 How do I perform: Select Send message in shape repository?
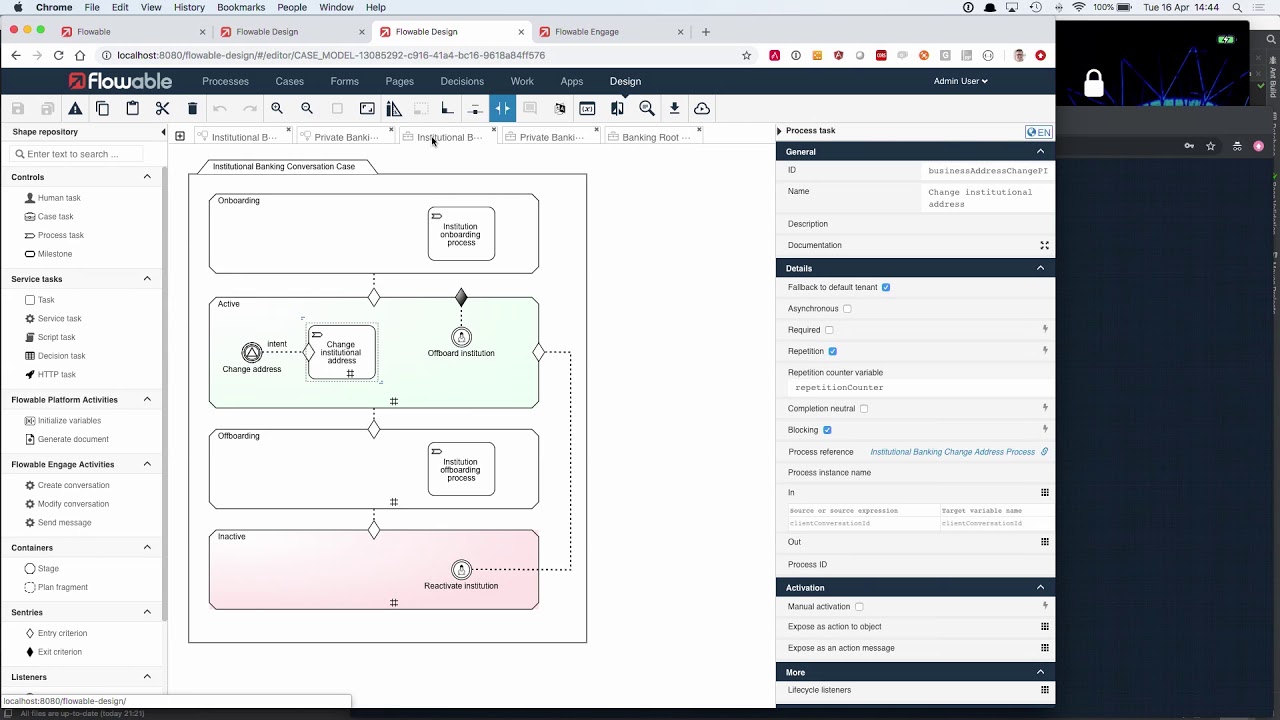(64, 523)
